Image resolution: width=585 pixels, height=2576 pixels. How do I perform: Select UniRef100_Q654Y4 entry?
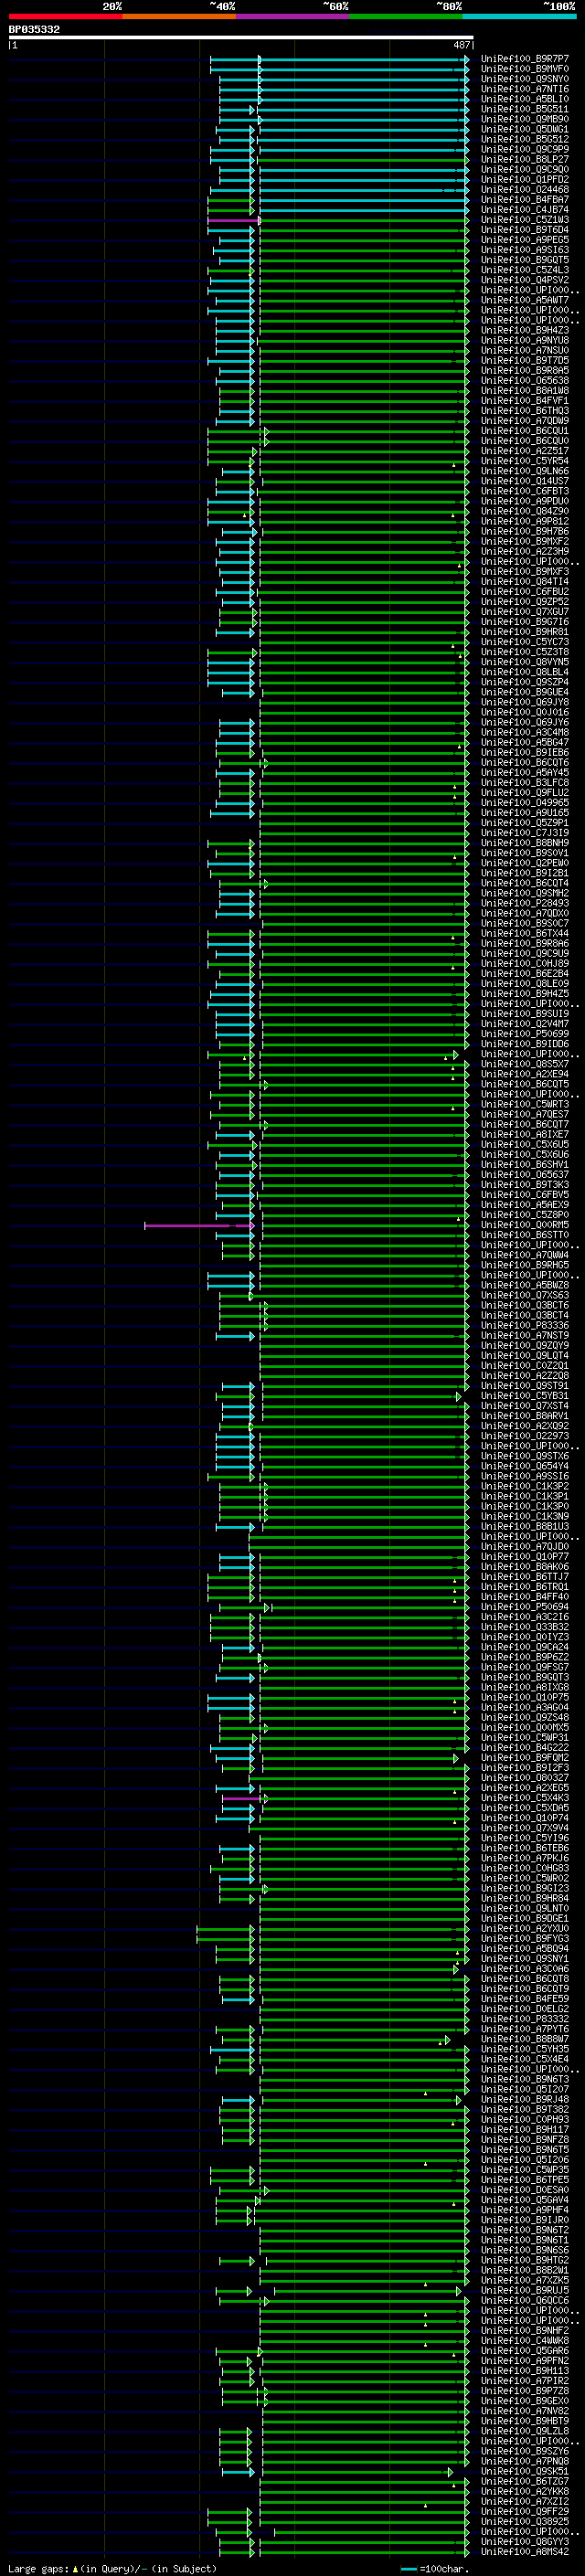click(x=525, y=1466)
